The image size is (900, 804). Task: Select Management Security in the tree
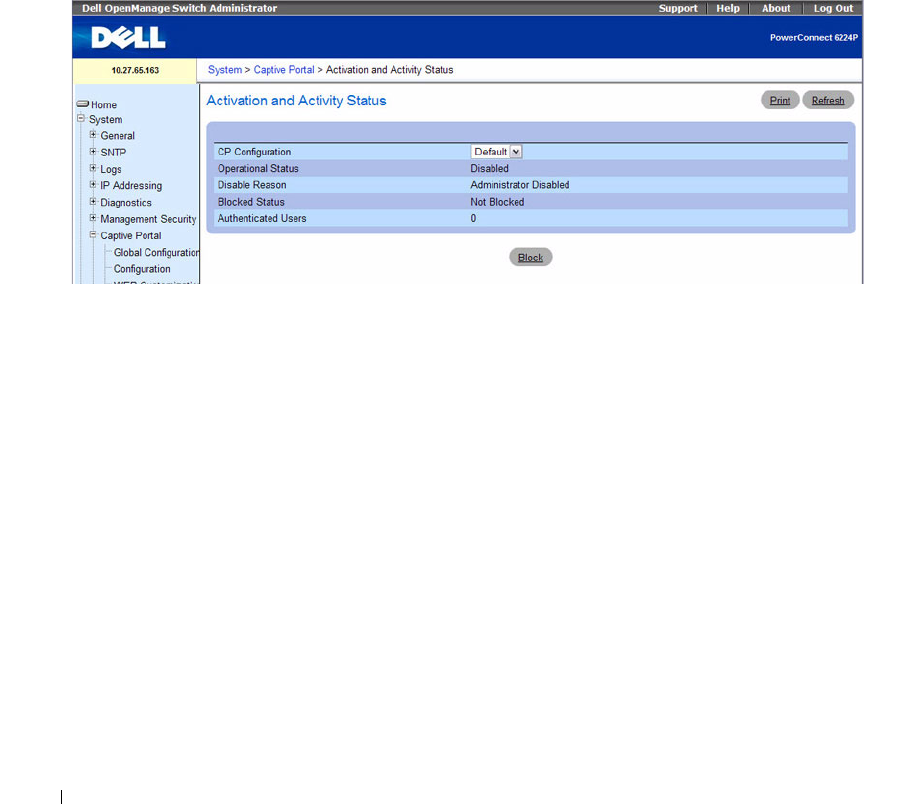(148, 219)
